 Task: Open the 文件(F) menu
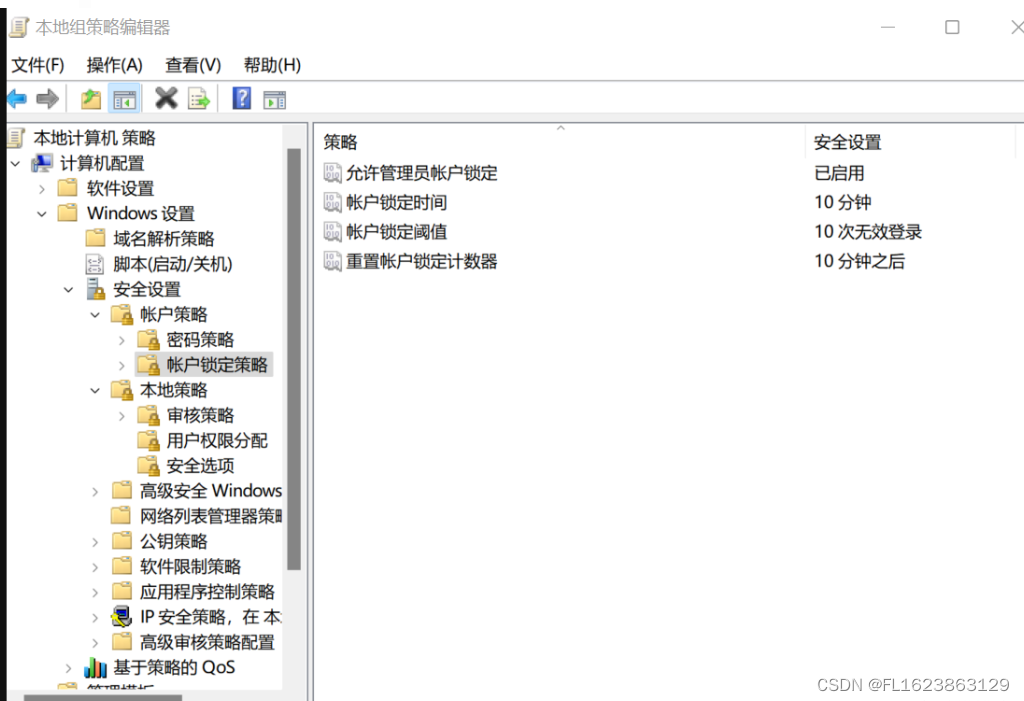coord(38,65)
